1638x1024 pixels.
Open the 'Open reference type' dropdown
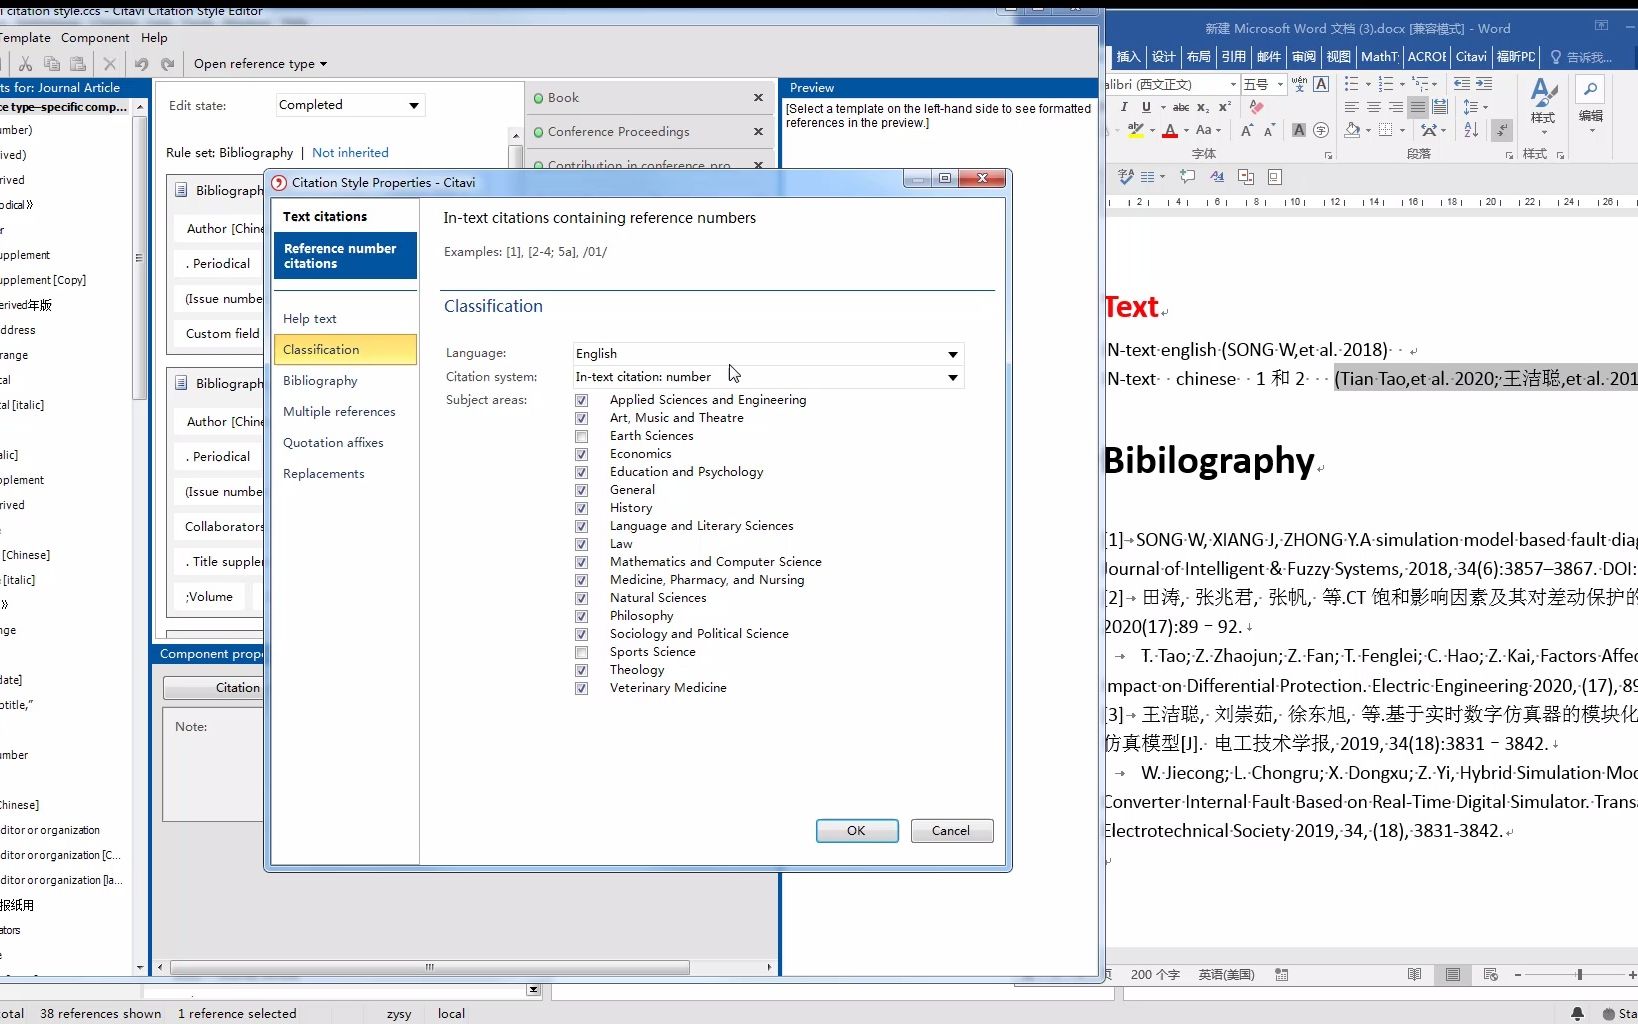(x=260, y=64)
